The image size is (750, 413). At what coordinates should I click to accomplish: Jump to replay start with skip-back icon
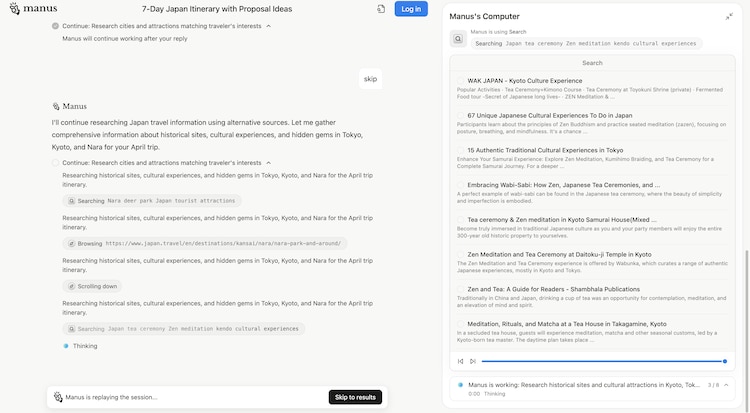460,361
